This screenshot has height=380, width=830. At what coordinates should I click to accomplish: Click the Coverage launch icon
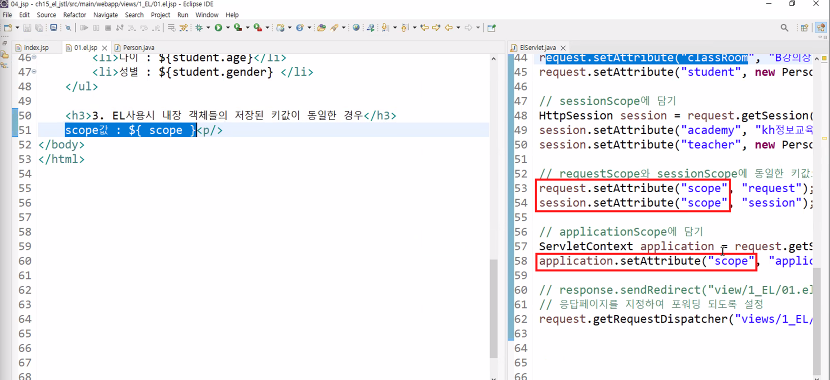238,28
